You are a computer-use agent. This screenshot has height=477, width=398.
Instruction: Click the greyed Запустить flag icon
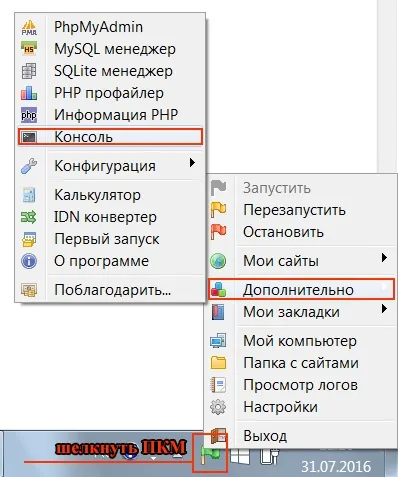(218, 188)
